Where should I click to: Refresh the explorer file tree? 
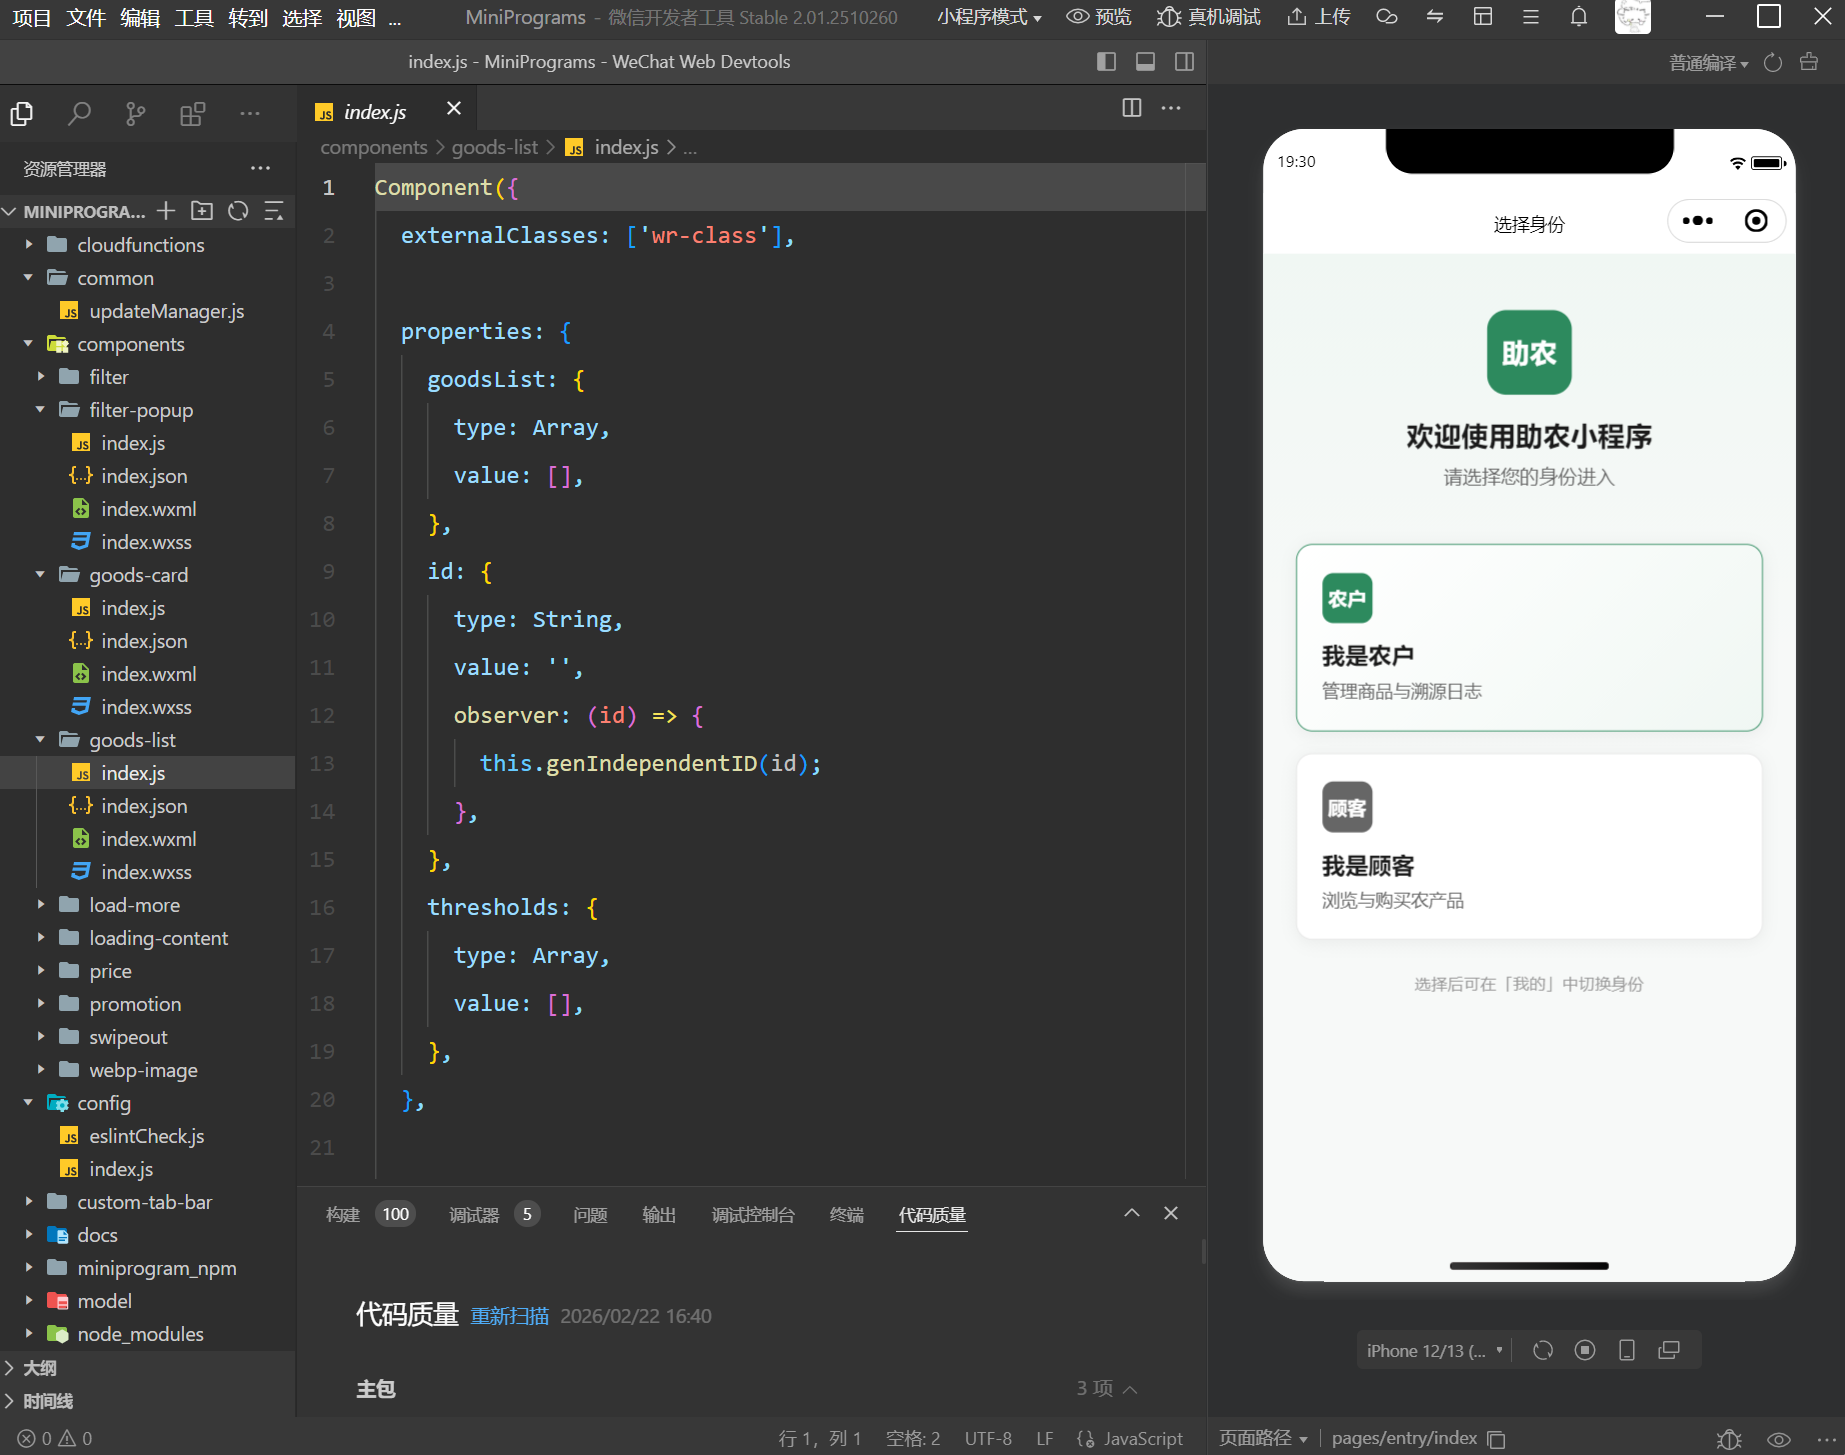pyautogui.click(x=238, y=211)
